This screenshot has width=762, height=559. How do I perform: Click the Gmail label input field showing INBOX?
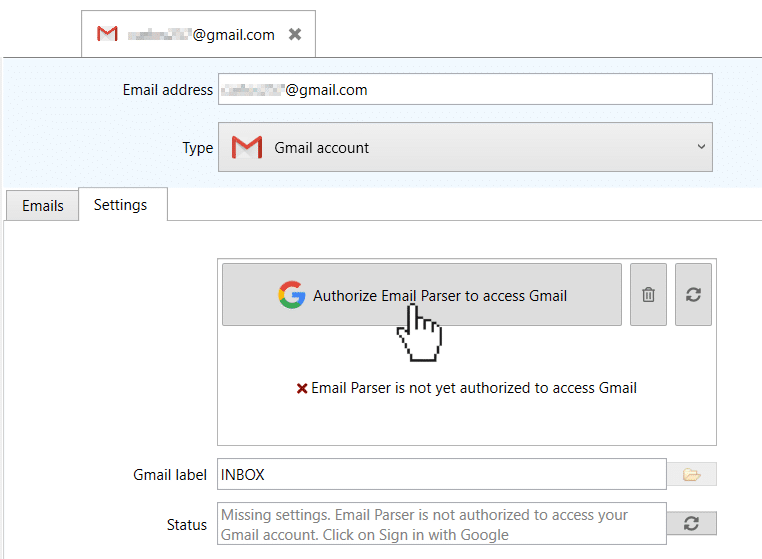tap(442, 474)
